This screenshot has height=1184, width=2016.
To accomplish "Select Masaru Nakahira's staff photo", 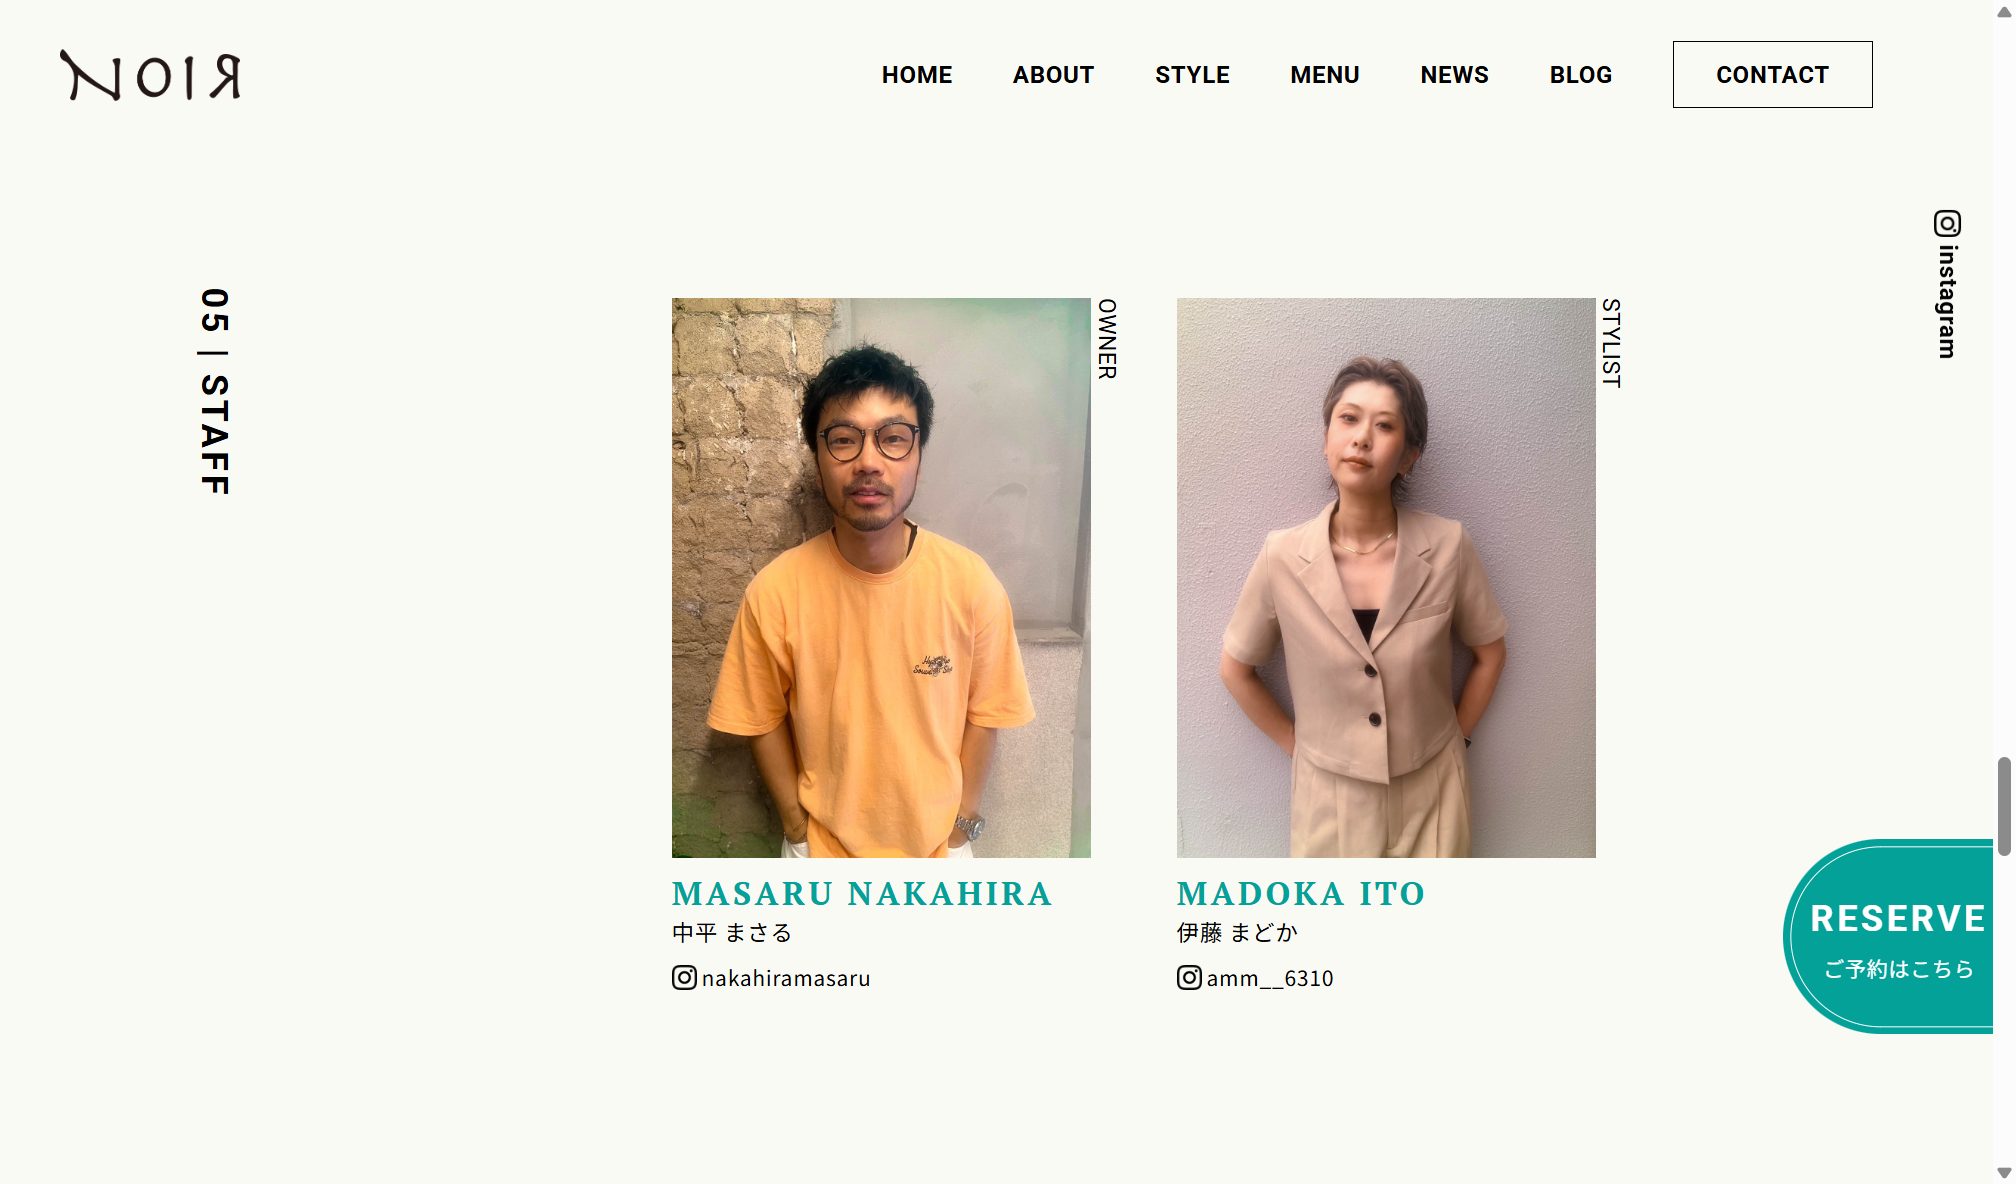I will tap(881, 577).
